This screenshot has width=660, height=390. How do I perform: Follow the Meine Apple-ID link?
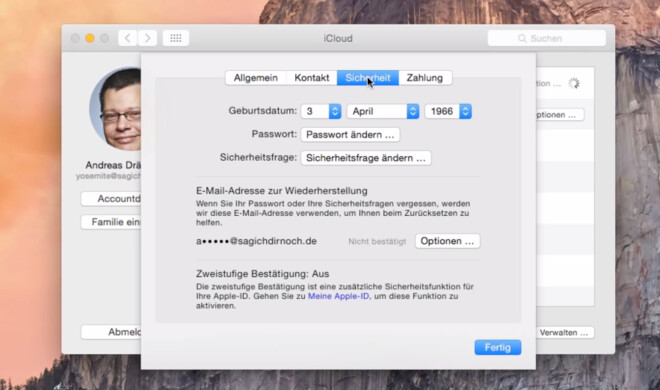[338, 296]
